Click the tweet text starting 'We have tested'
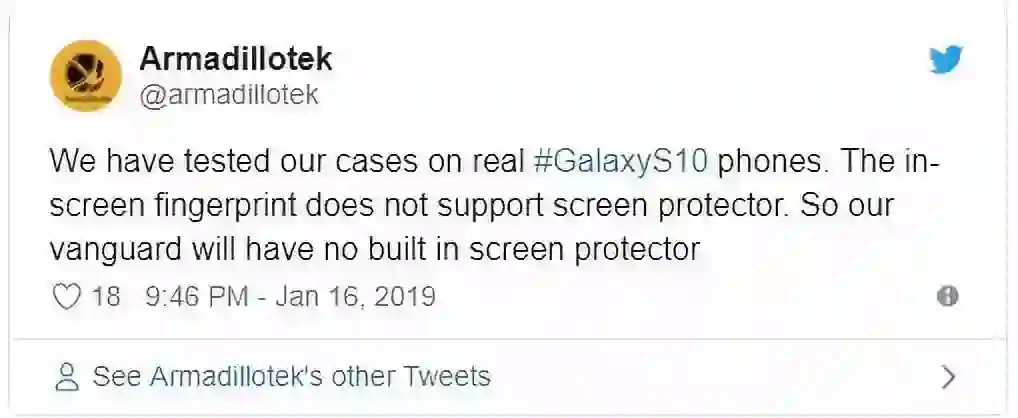This screenshot has width=1018, height=418. [494, 205]
